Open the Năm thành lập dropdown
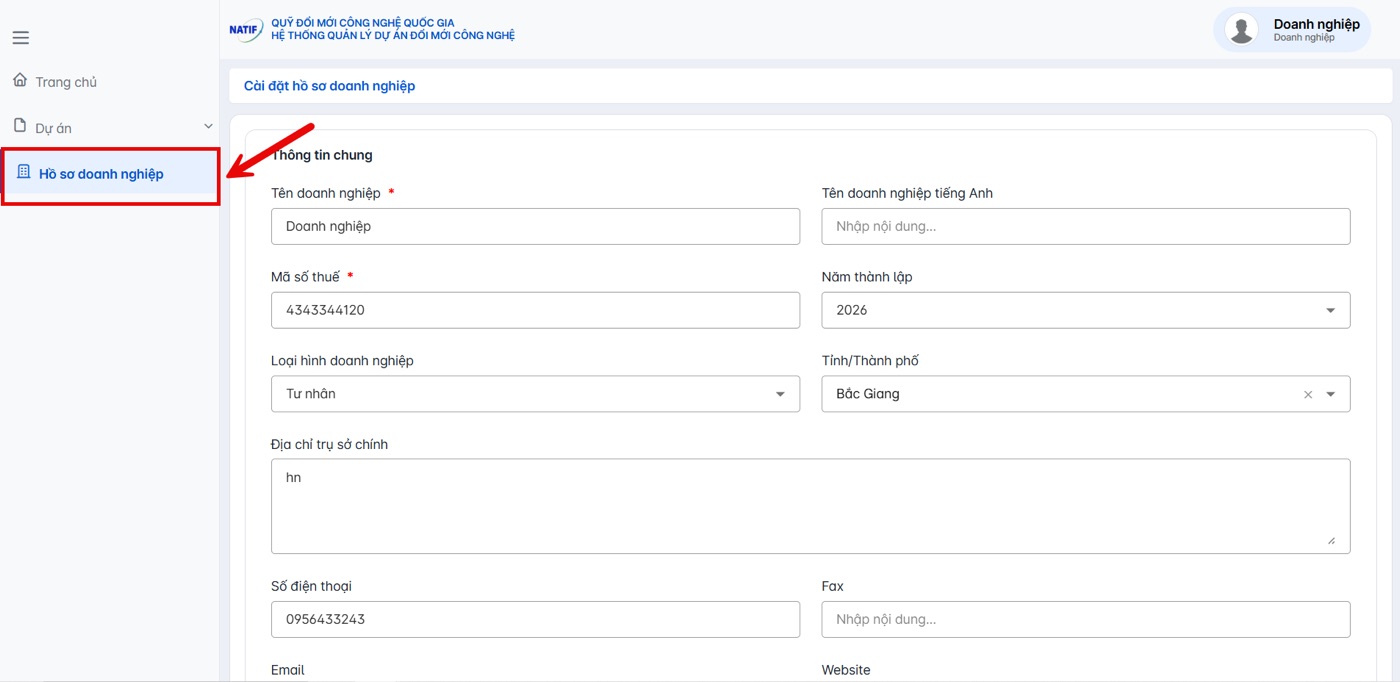1400x682 pixels. (1086, 310)
